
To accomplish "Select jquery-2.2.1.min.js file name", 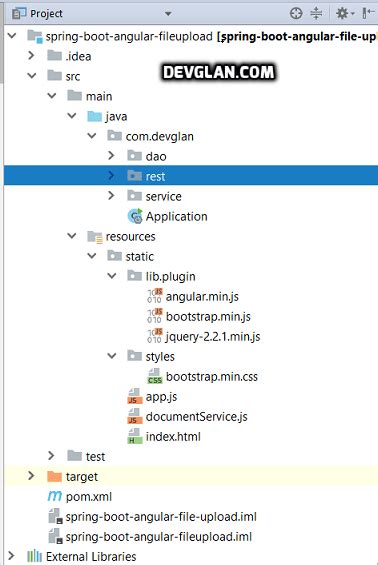I will pyautogui.click(x=213, y=337).
